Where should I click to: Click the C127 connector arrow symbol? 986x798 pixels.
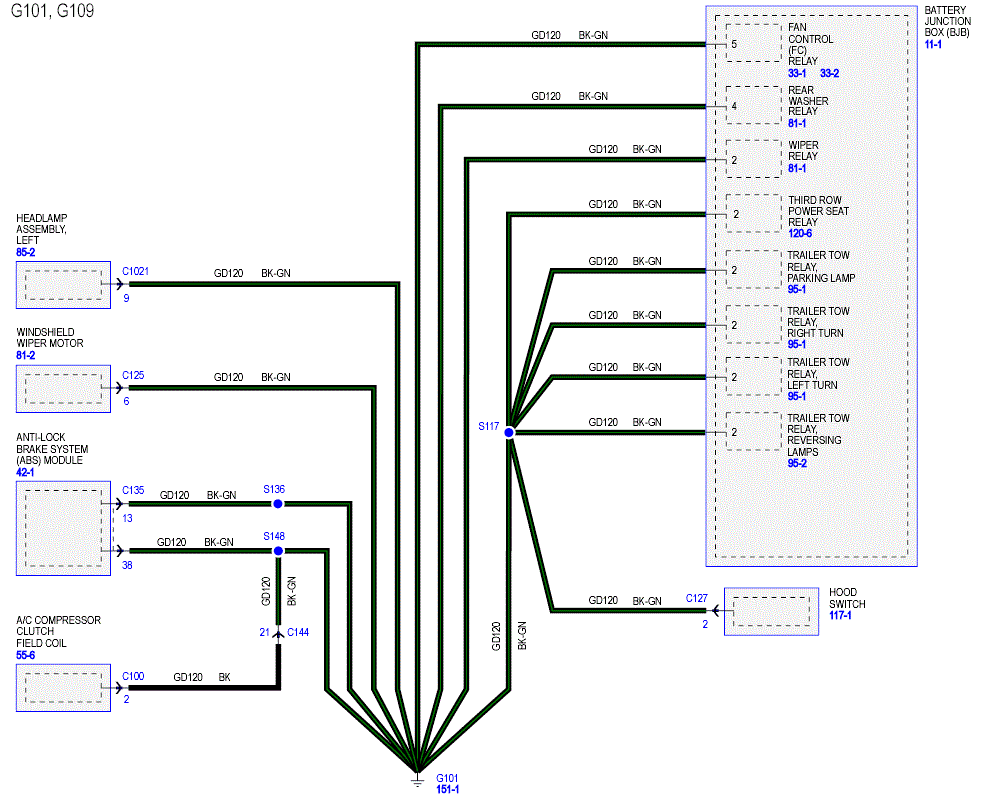tap(715, 610)
